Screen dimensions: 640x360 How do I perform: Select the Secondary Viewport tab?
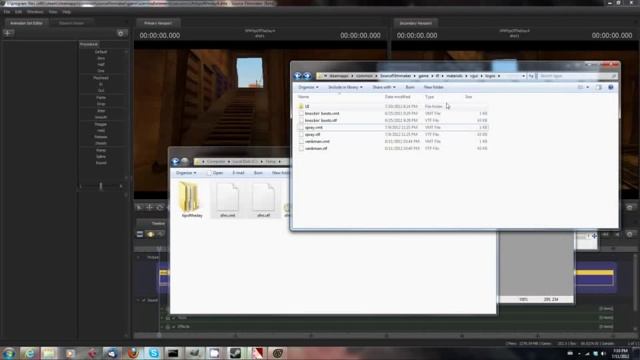click(416, 23)
